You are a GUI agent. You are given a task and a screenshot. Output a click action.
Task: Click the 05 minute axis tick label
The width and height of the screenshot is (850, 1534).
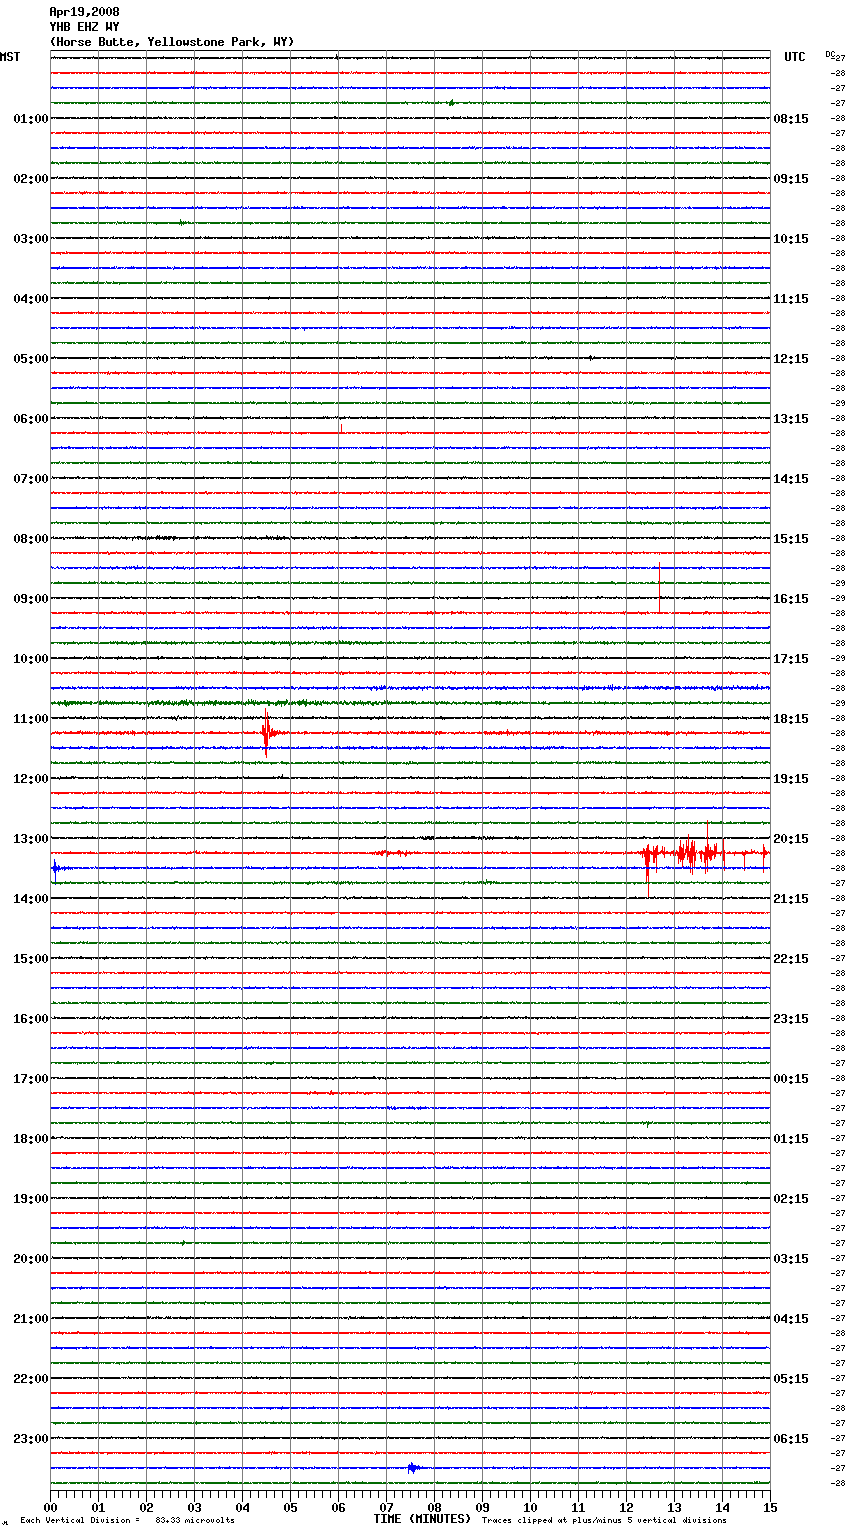[290, 1507]
